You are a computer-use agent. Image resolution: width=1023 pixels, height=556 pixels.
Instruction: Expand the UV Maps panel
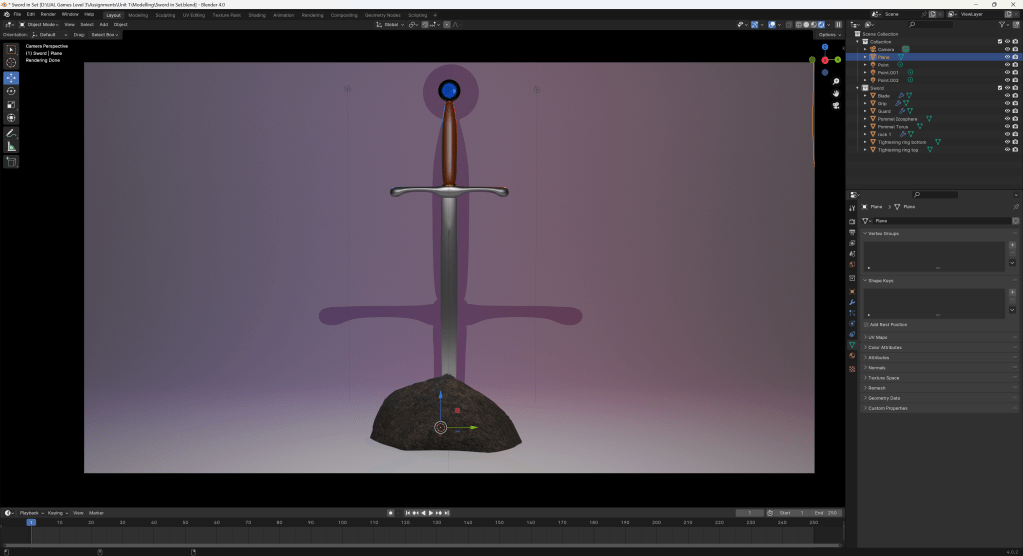click(877, 337)
